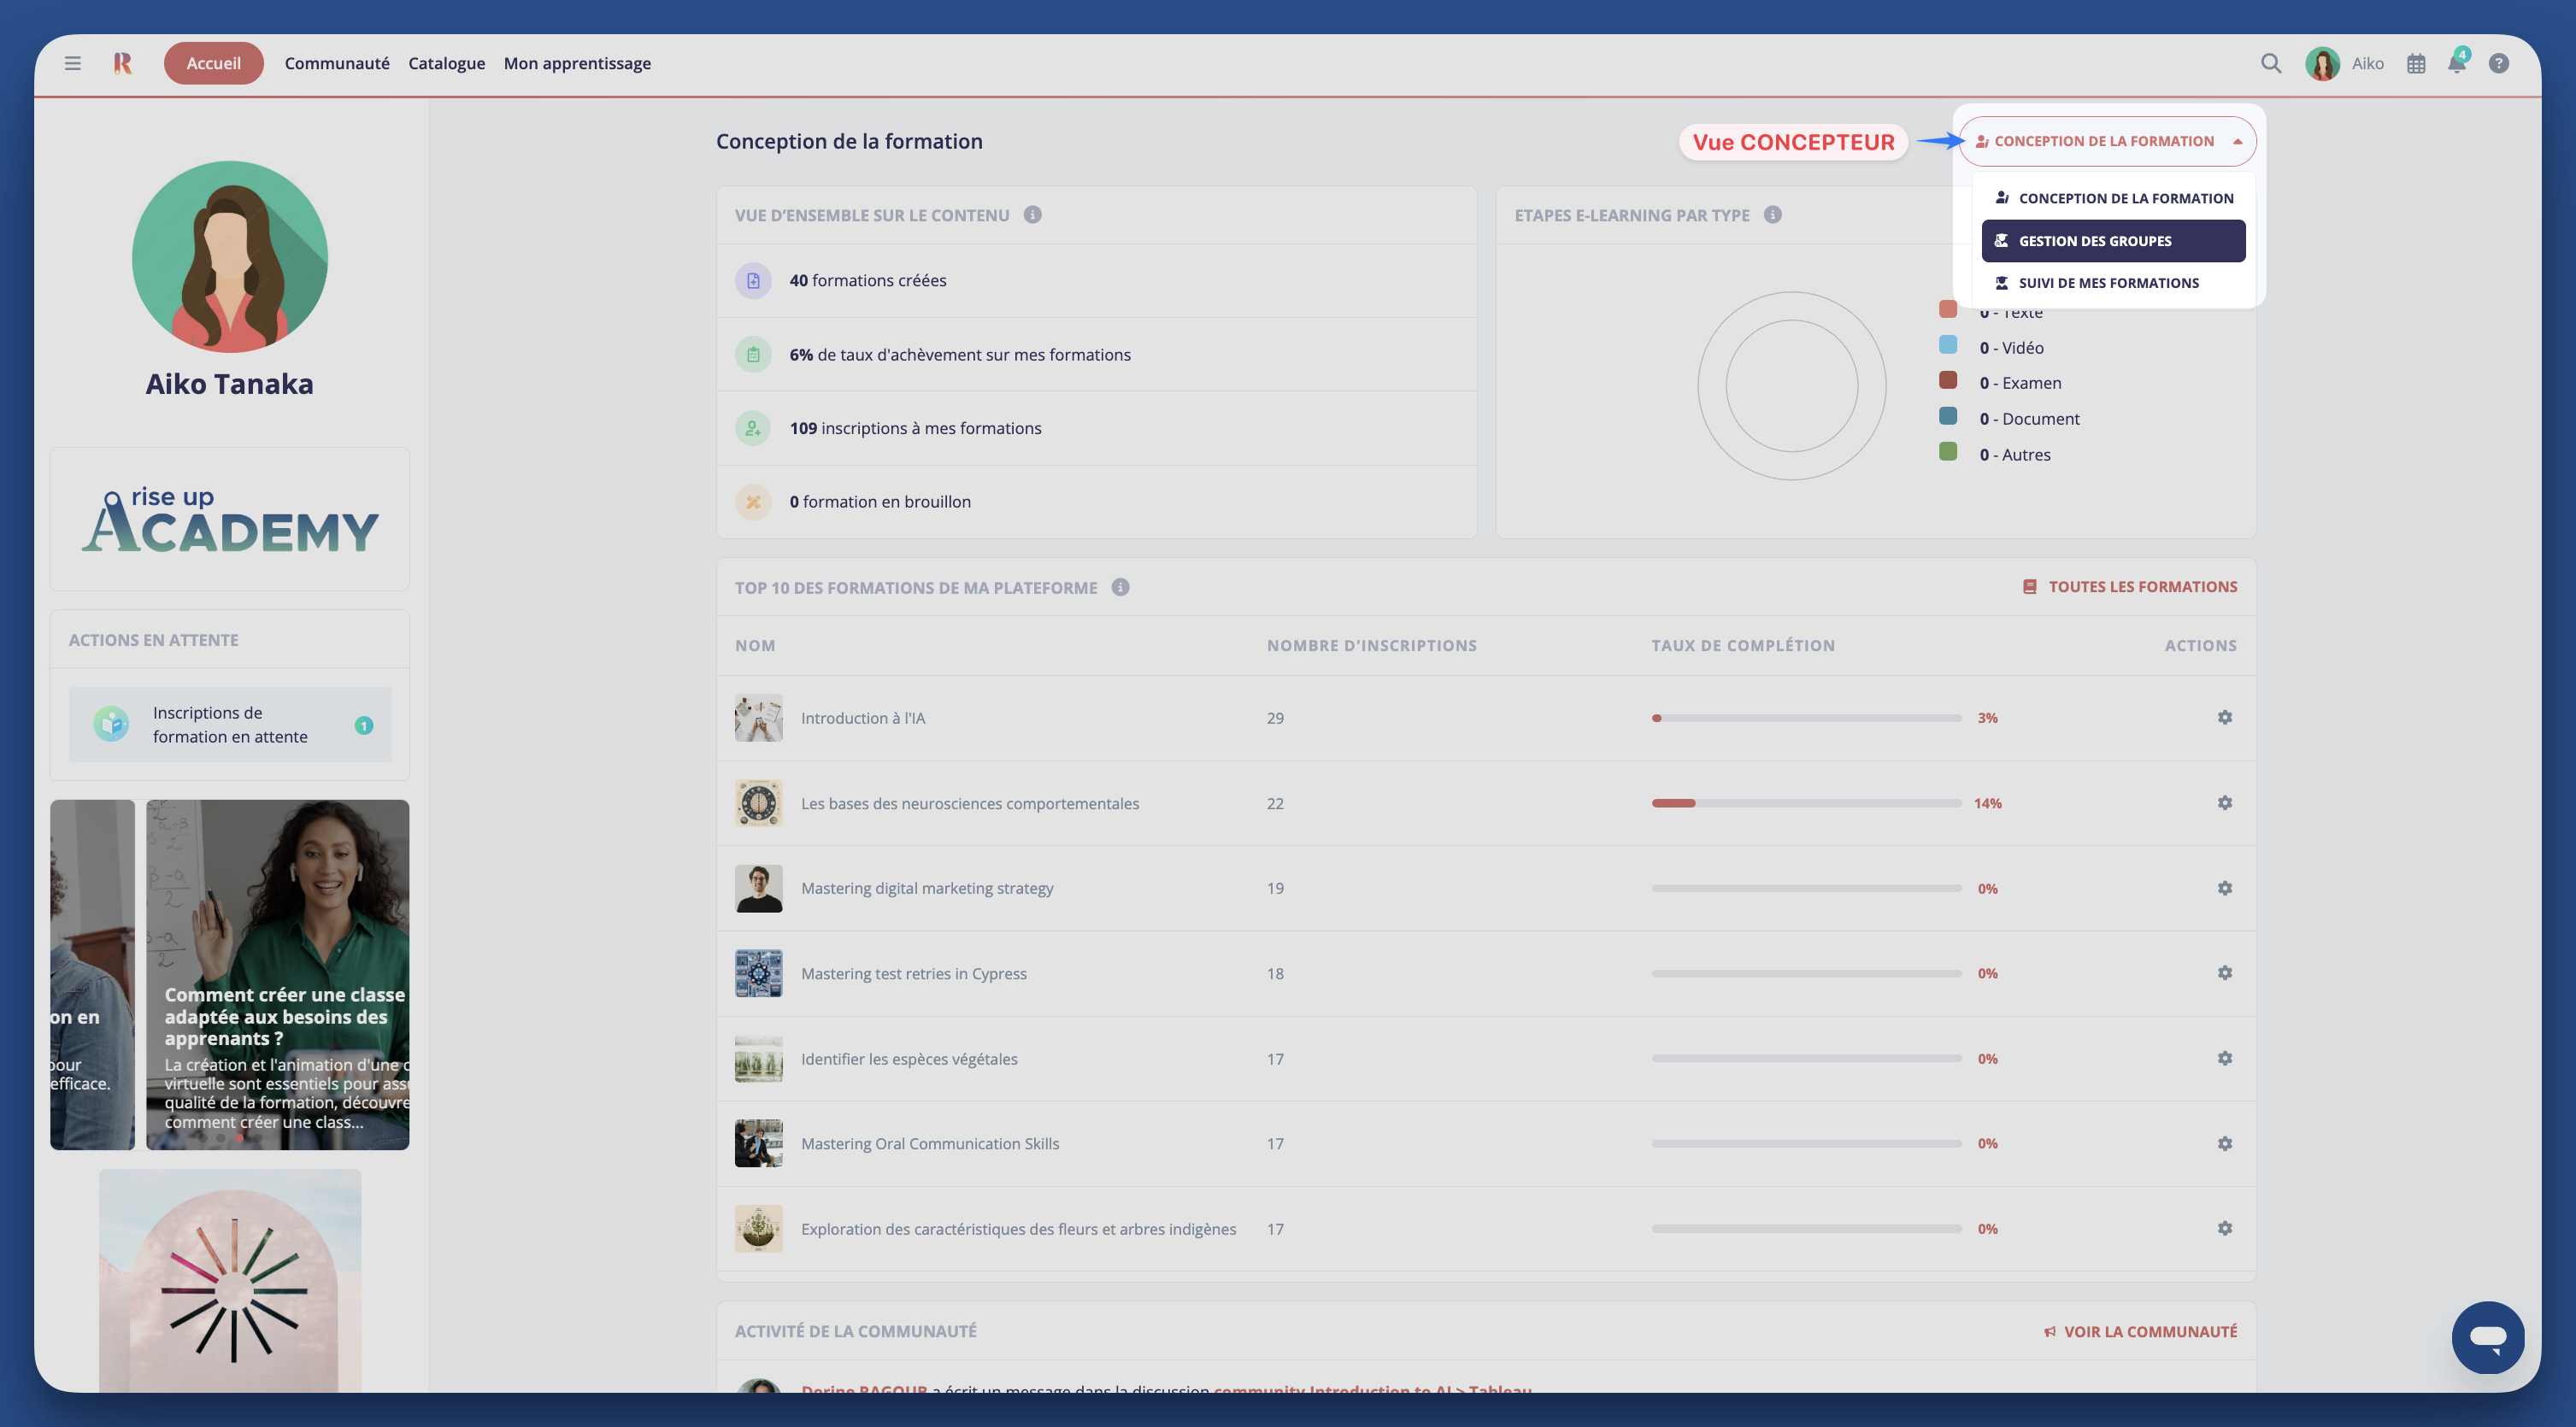Toggle the Vidéo legend color swatch
Screen dimensions: 2576x1427
[1948, 345]
